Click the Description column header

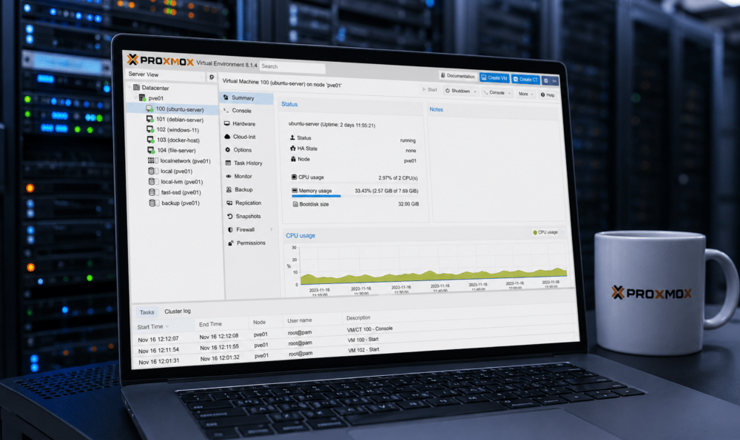[358, 318]
